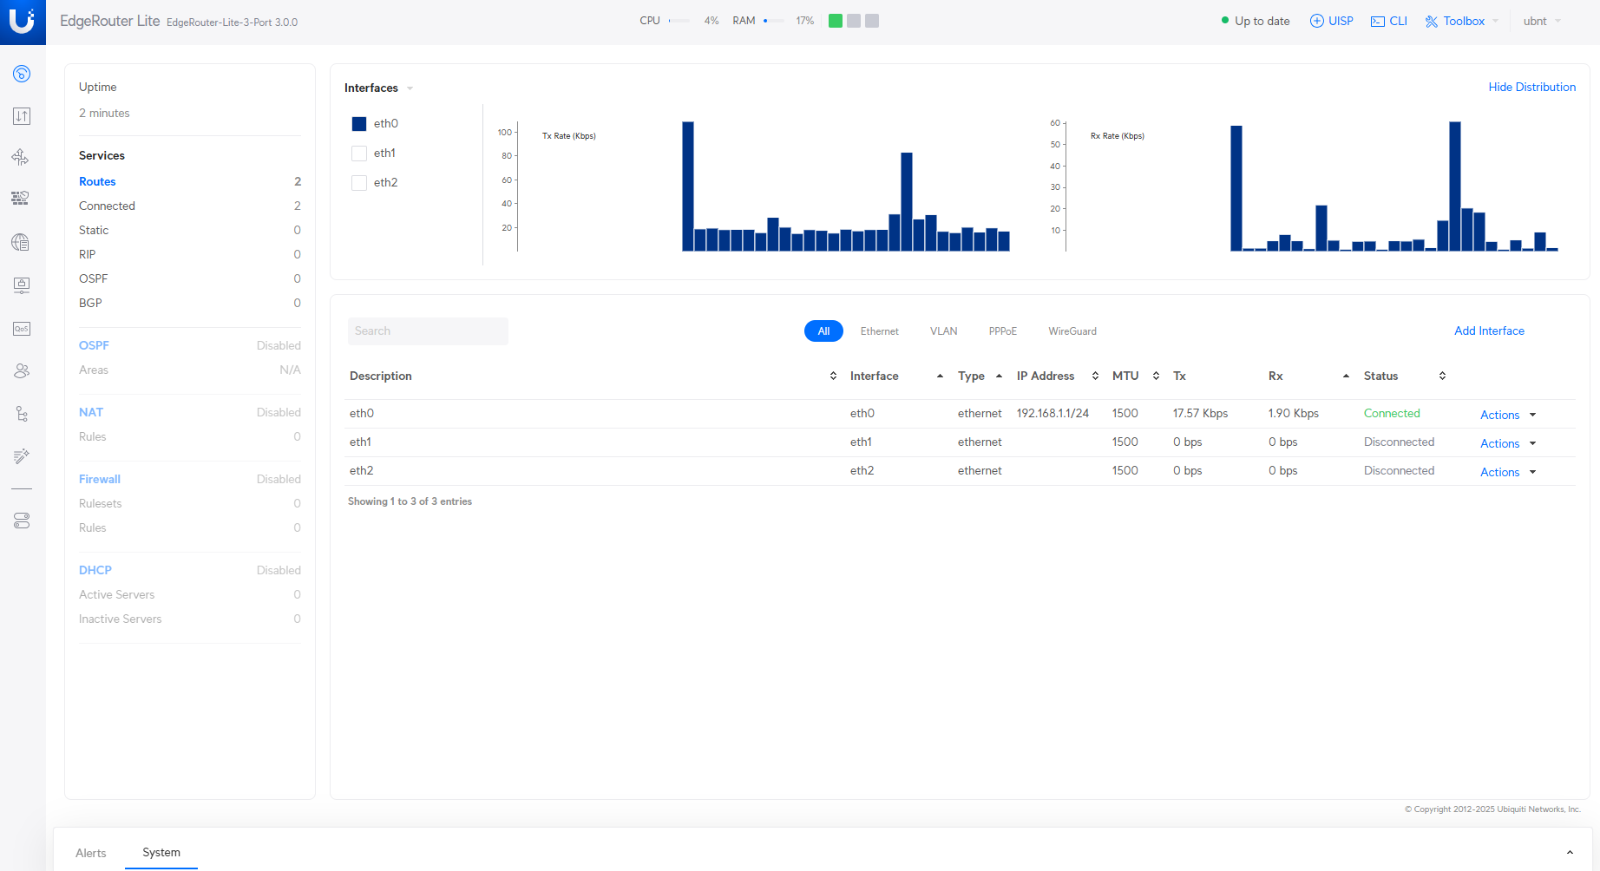Screen dimensions: 1600x871
Task: Uncheck the eth0 interface checkbox
Action: [x=359, y=124]
